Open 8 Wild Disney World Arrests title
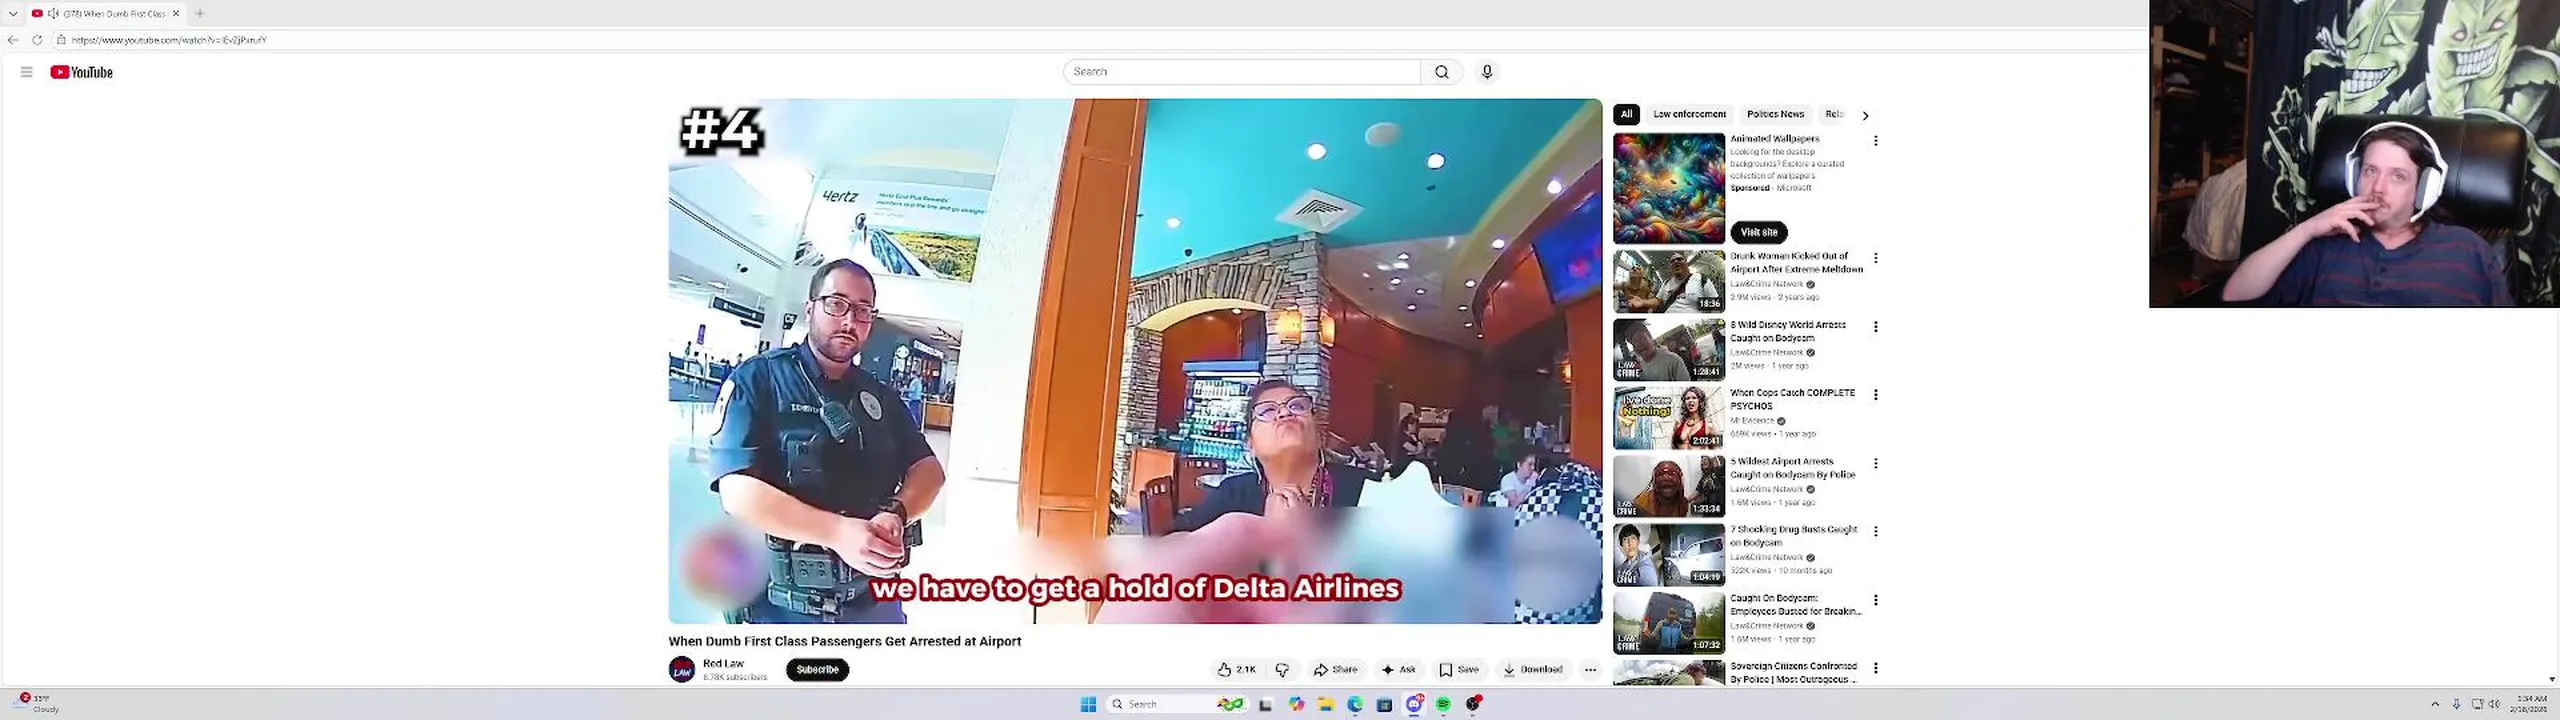 pos(1788,331)
